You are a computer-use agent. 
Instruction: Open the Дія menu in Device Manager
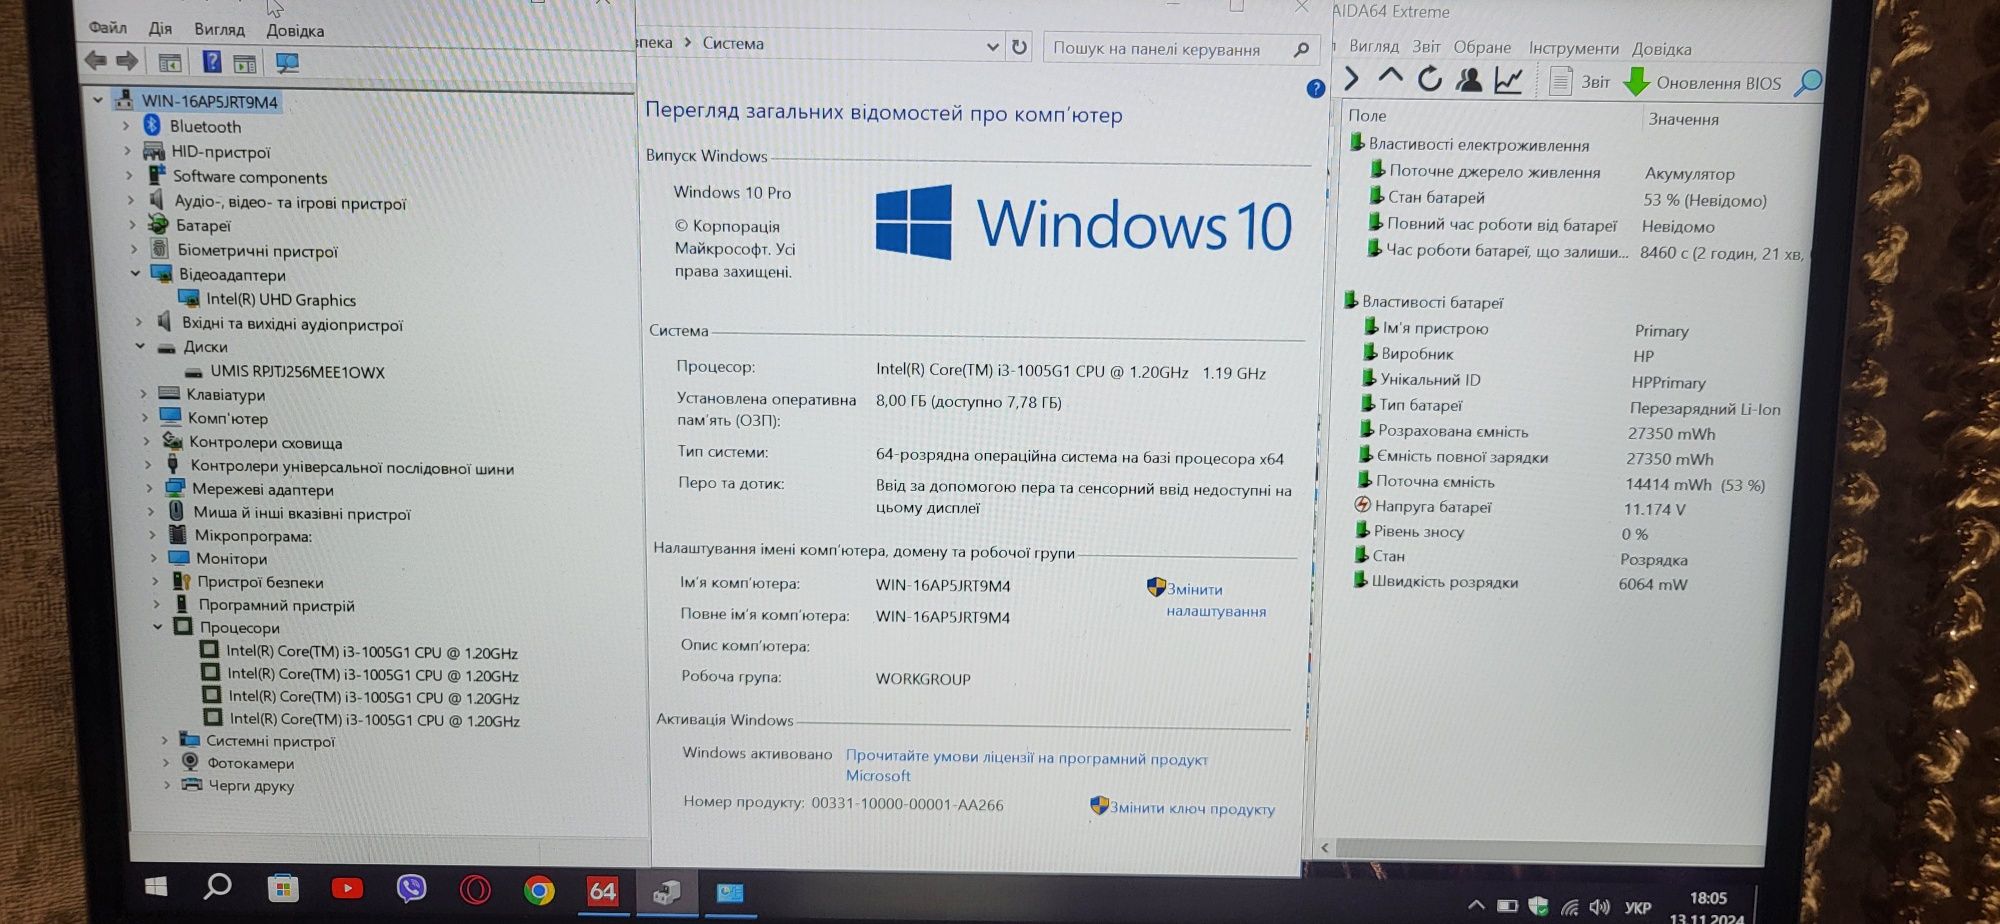point(160,28)
